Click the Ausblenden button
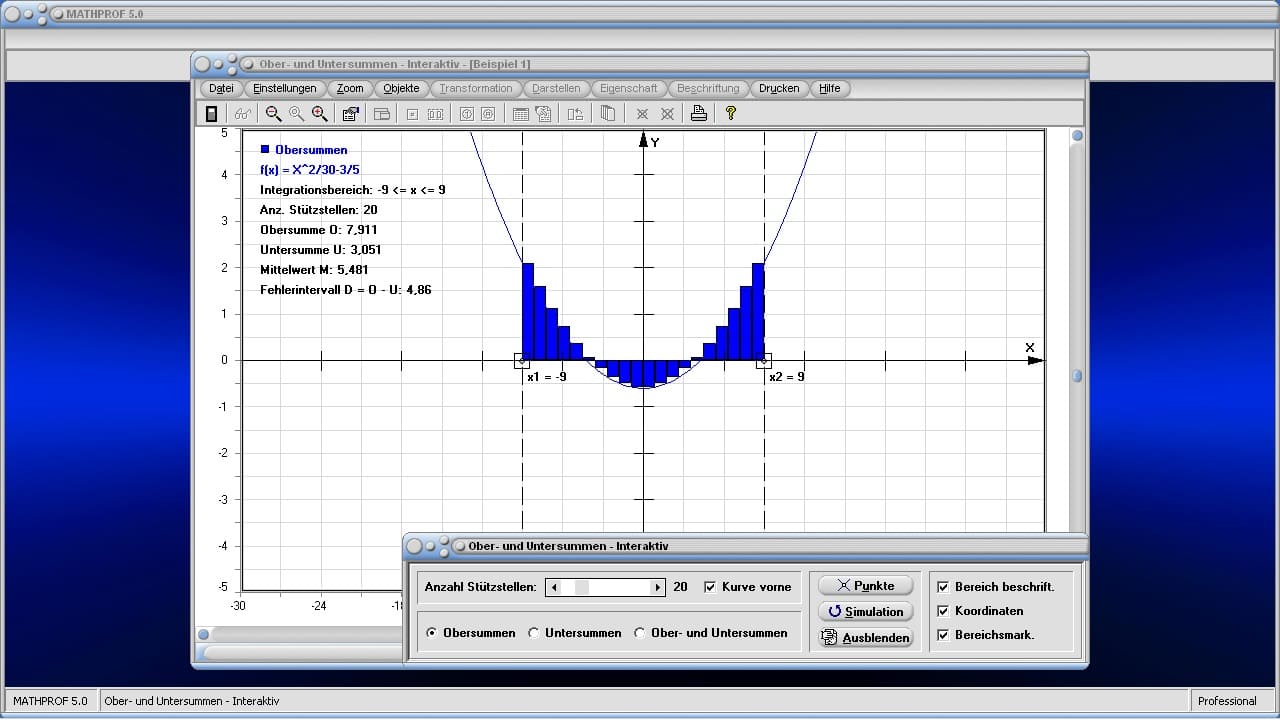The image size is (1280, 720). (866, 638)
